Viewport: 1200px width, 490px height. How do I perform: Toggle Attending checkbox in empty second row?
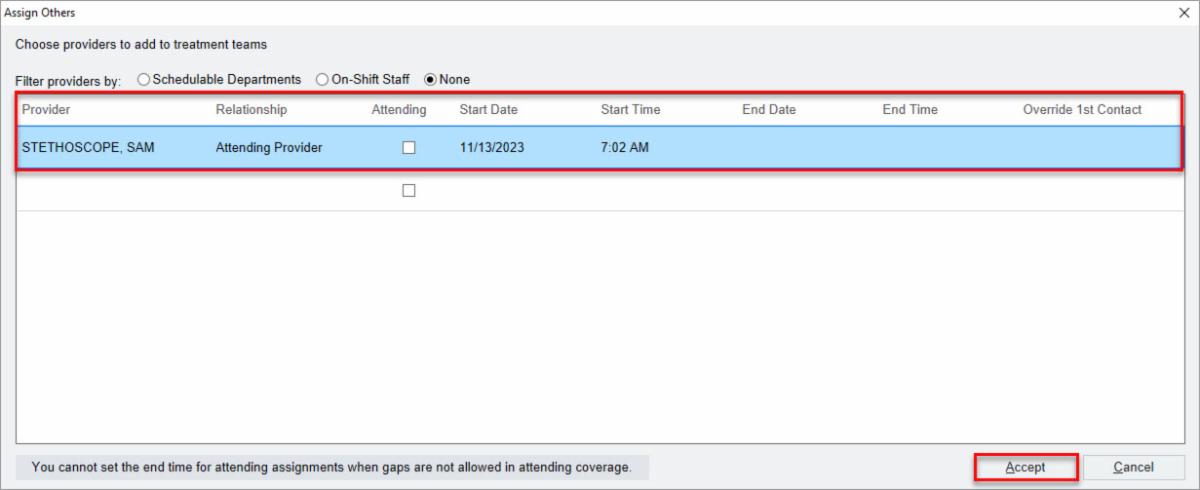(408, 191)
